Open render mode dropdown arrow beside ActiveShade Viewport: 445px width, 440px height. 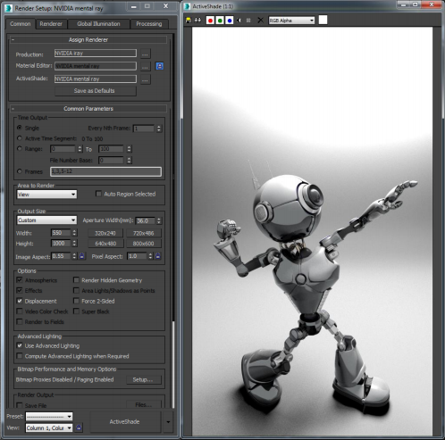[168, 422]
